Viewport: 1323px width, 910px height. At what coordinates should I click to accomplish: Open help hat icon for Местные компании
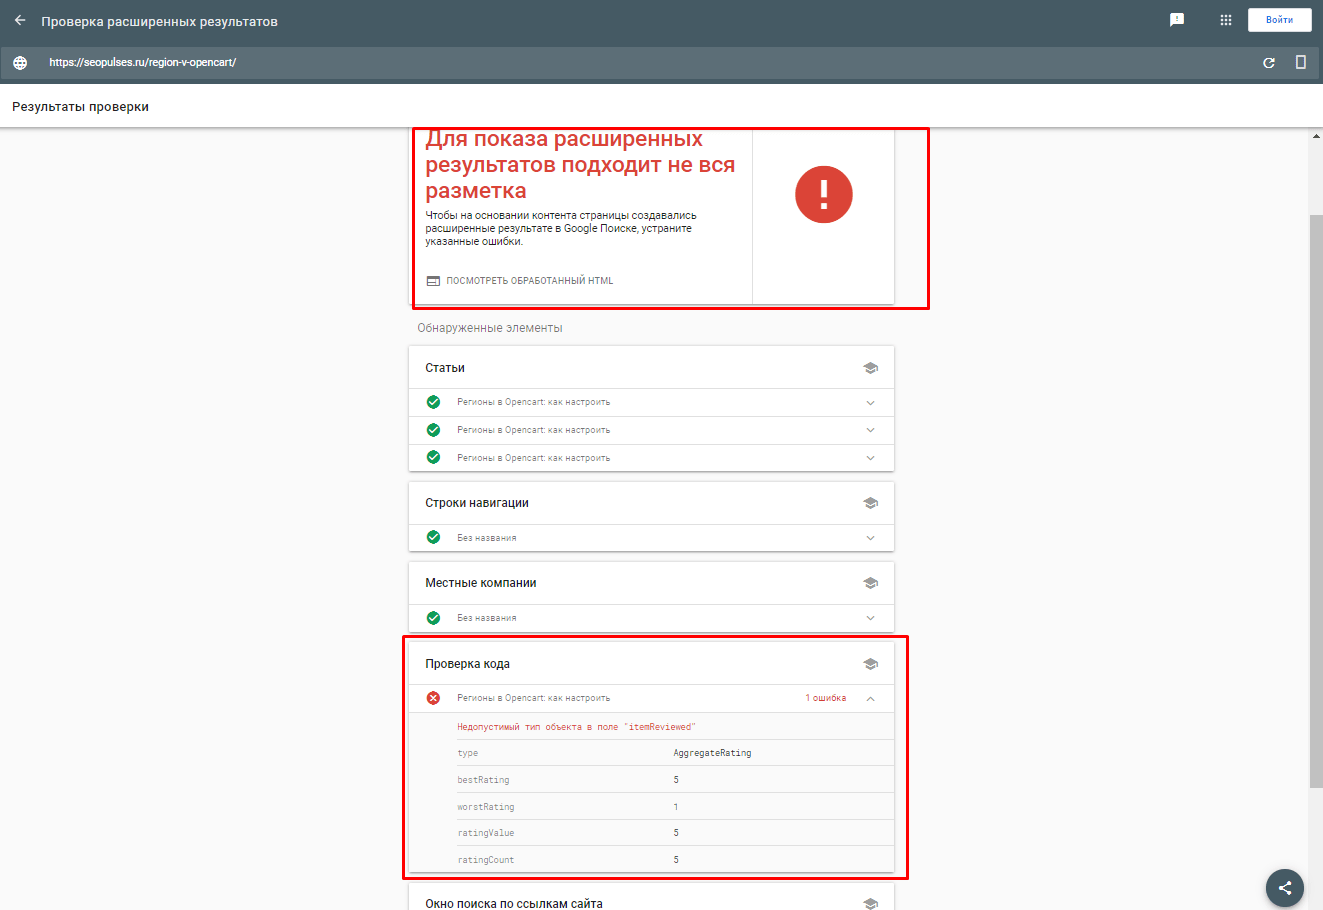(x=870, y=583)
